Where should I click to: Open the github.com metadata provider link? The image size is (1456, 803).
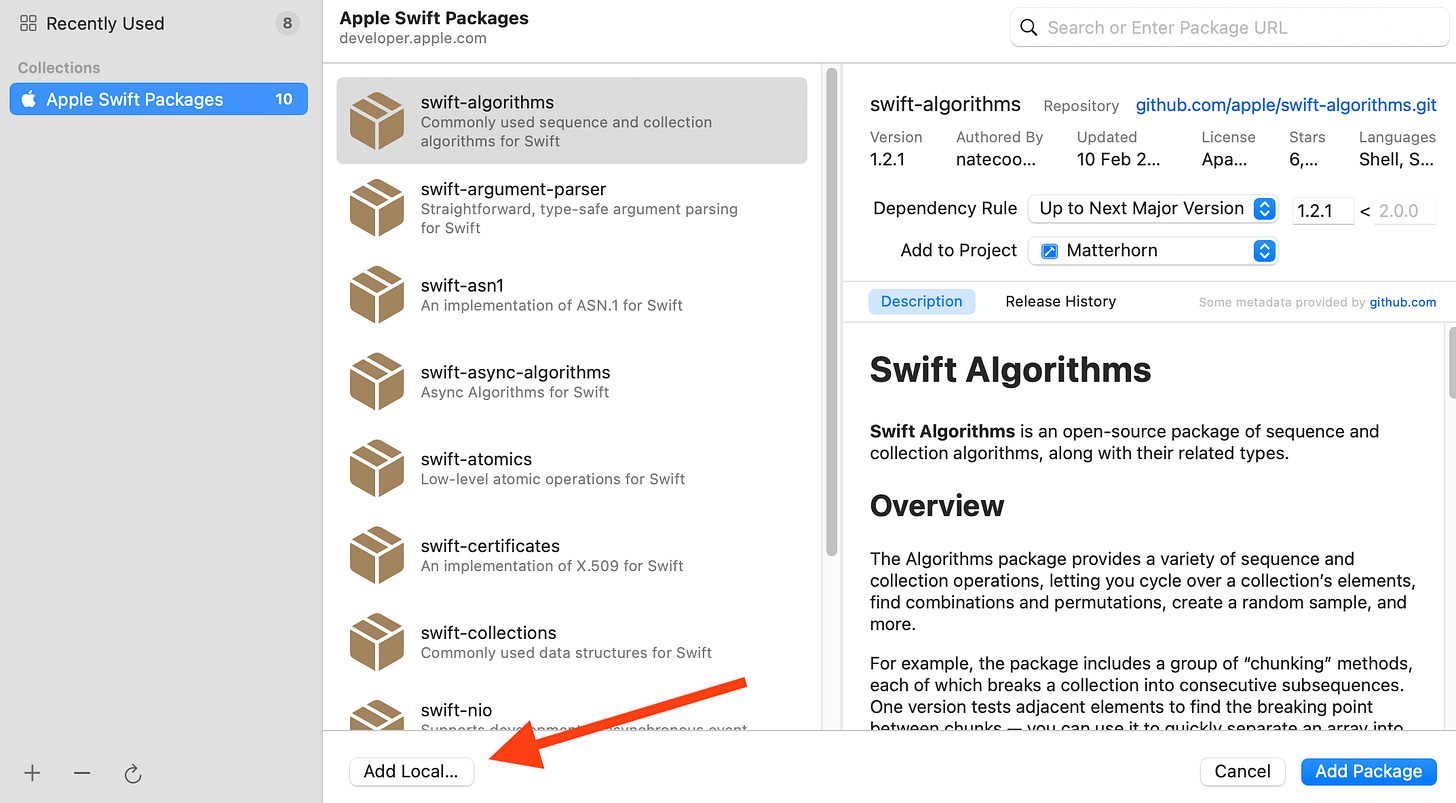[x=1403, y=302]
